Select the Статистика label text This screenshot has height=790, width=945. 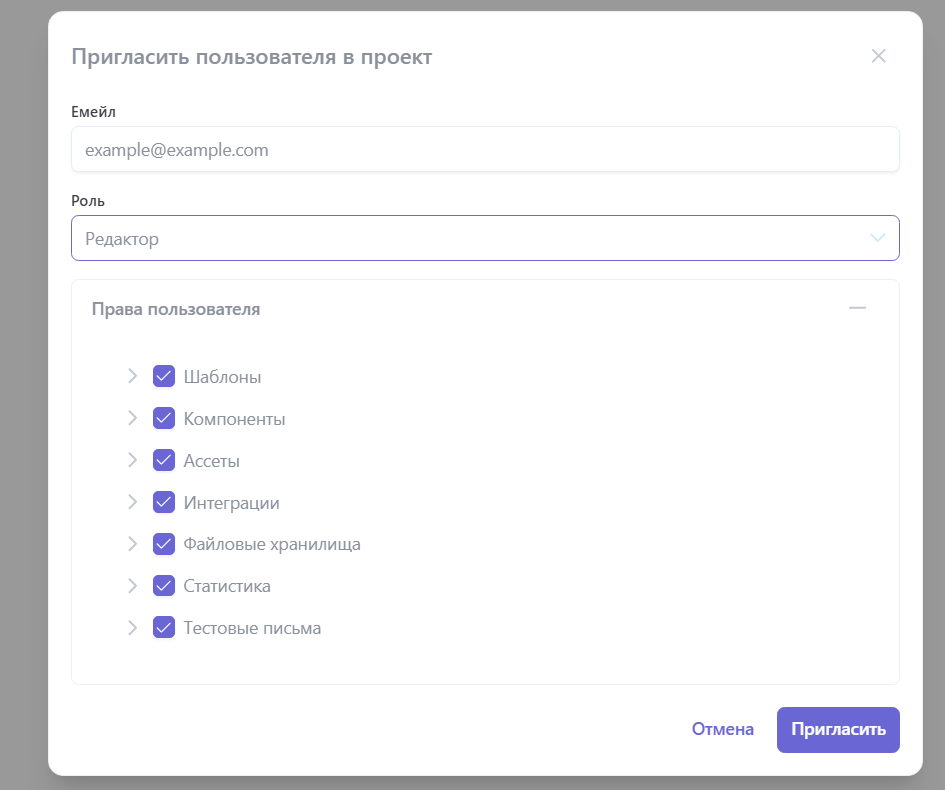[227, 586]
